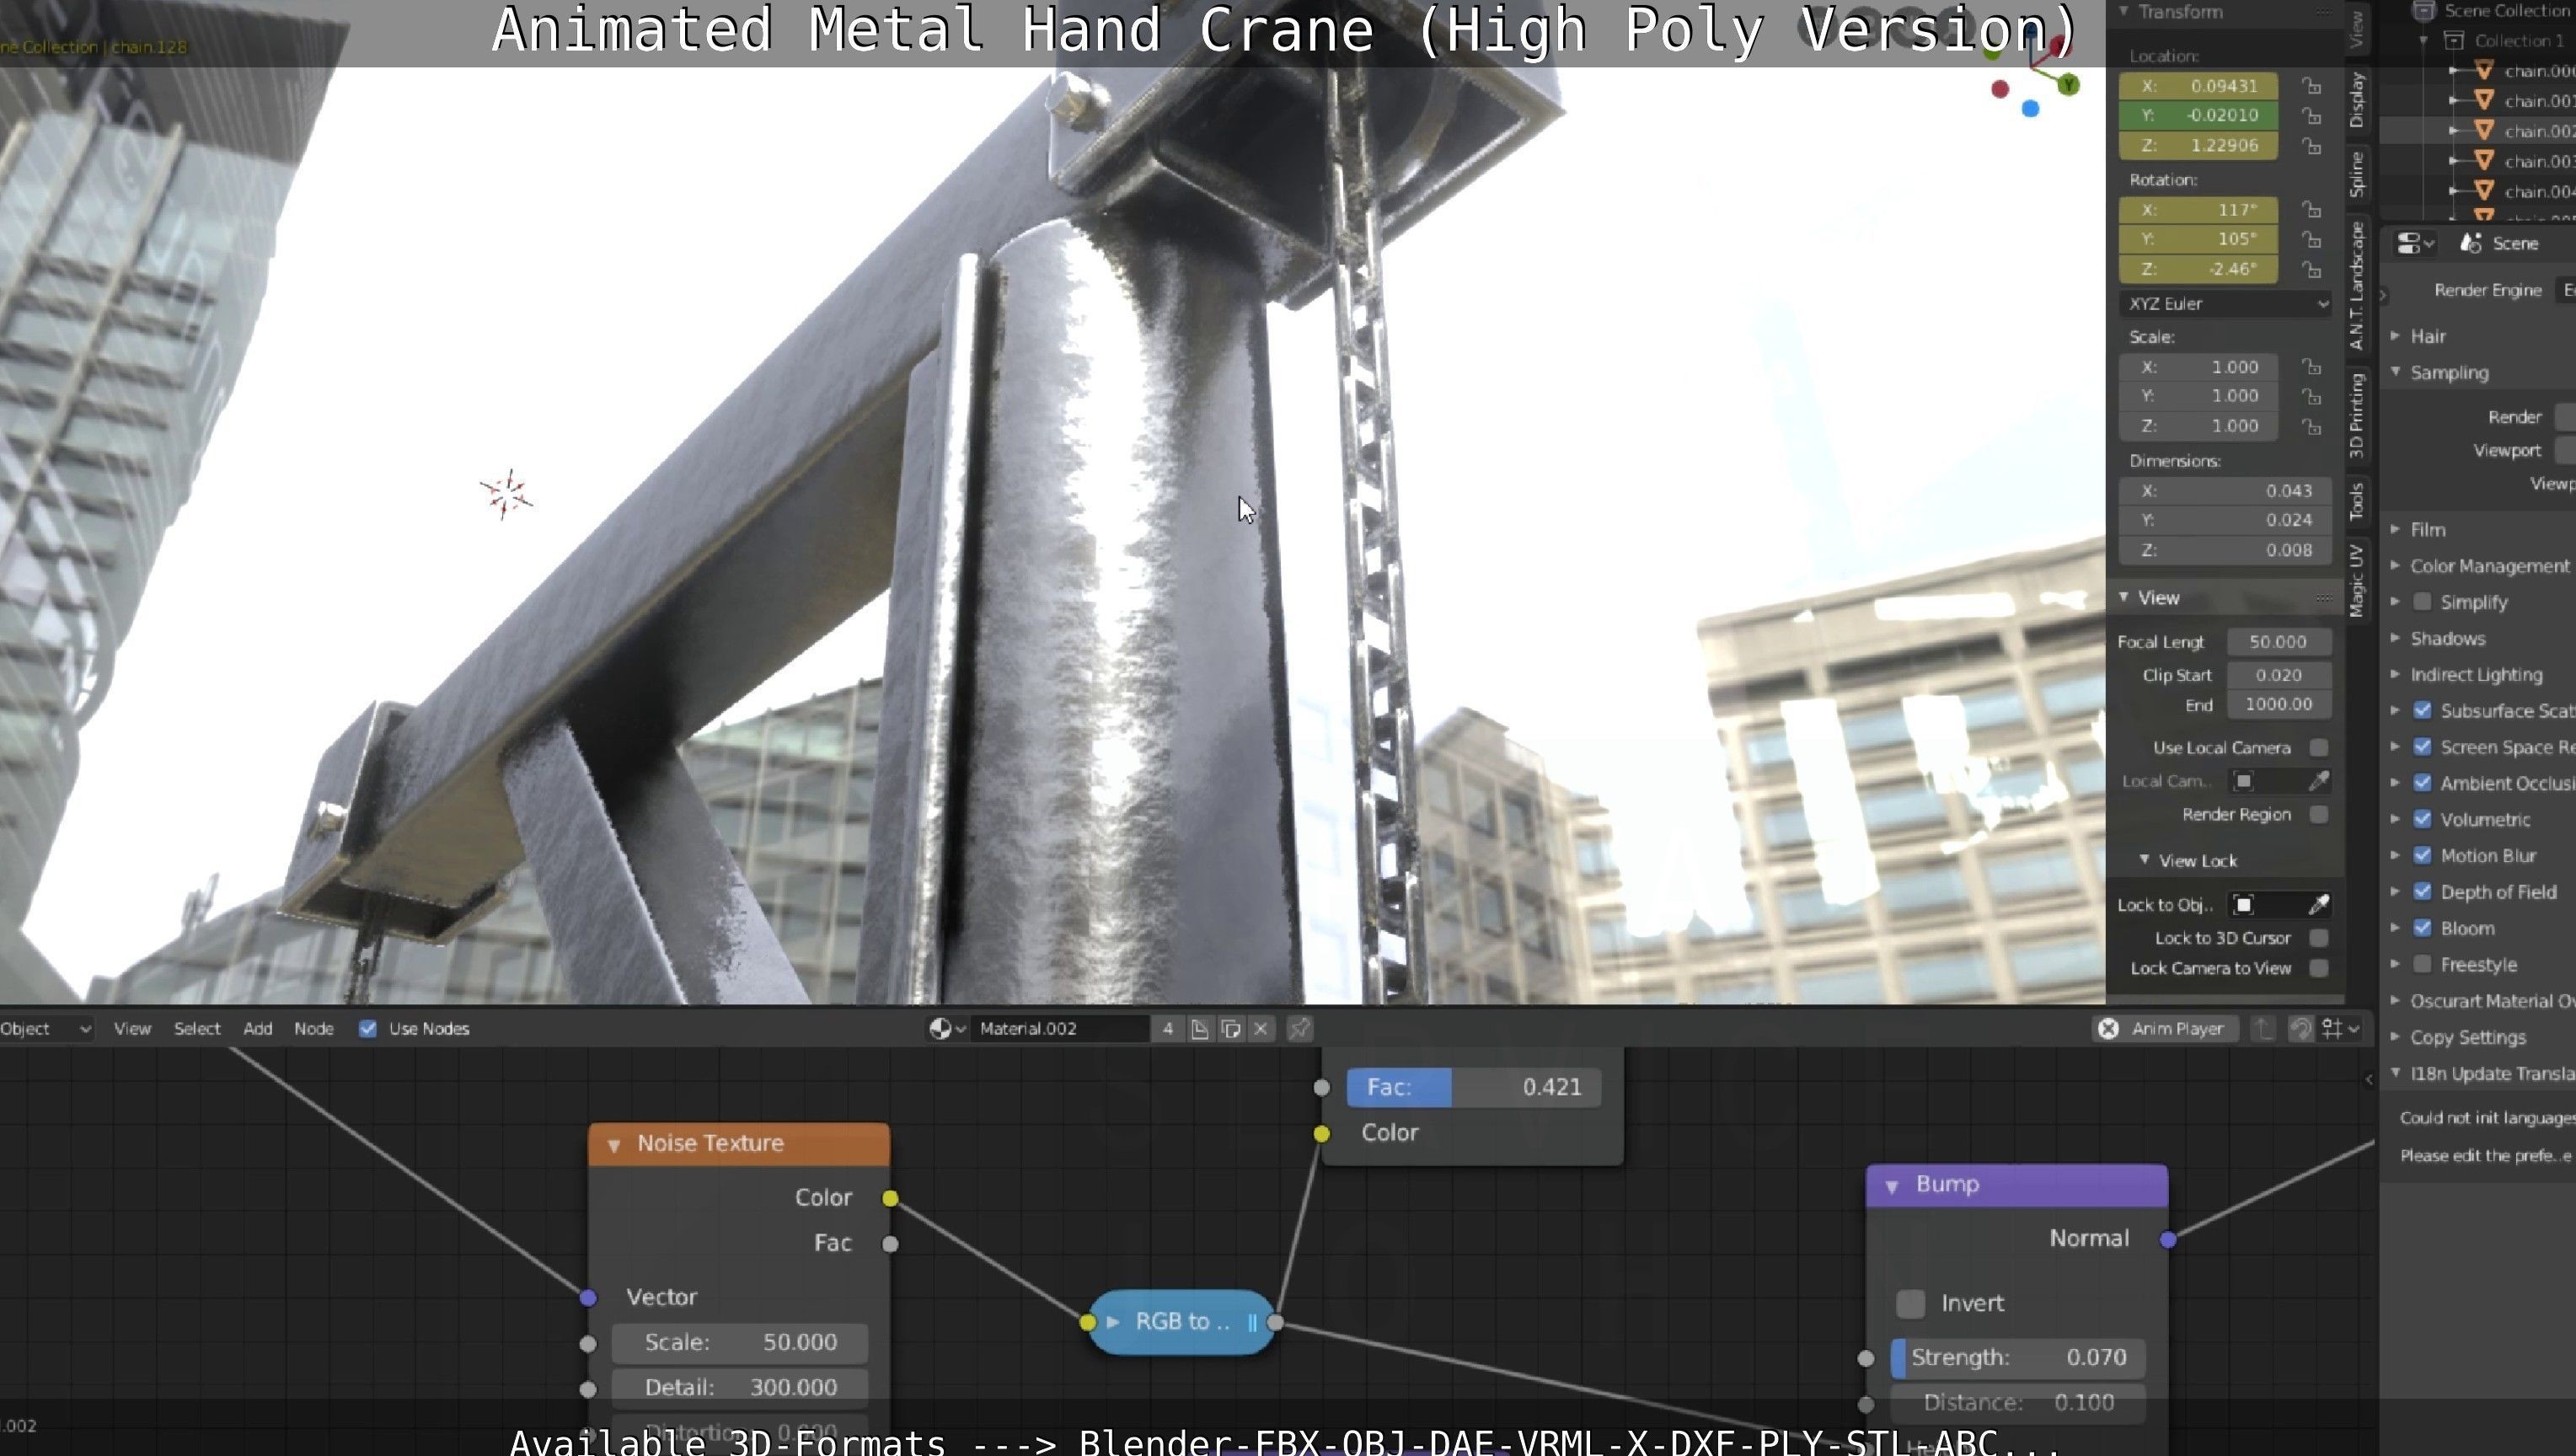The height and width of the screenshot is (1456, 2576).
Task: Switch to the Tools sidebar tab
Action: [2357, 500]
